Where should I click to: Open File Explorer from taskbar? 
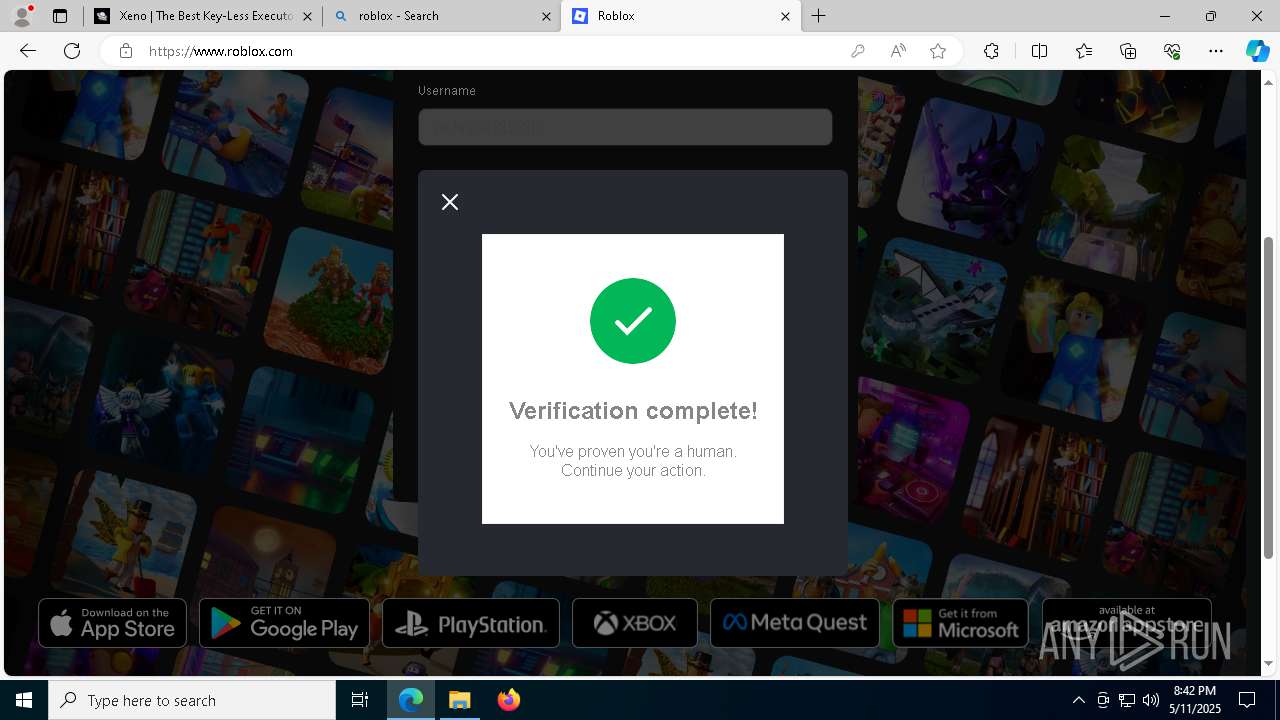pyautogui.click(x=459, y=700)
